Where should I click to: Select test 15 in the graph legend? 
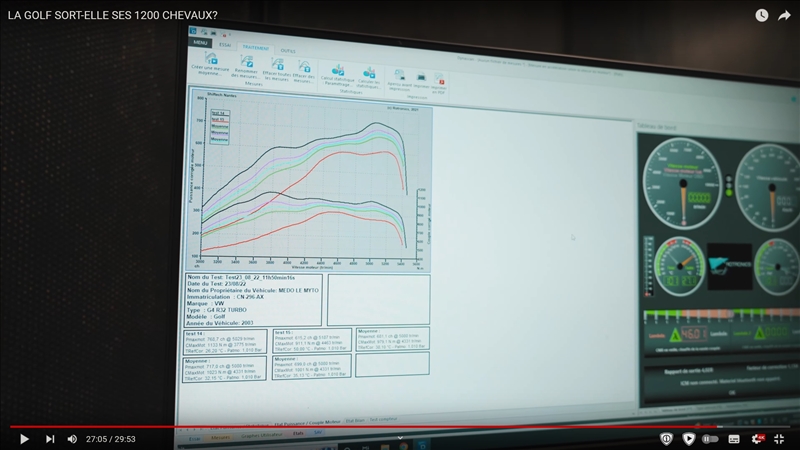[220, 119]
